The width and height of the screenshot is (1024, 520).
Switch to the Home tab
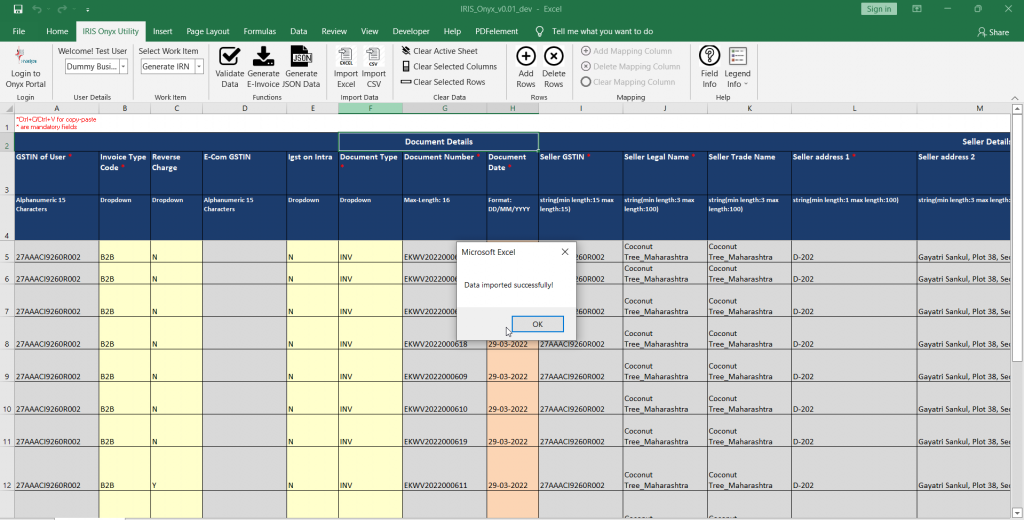tap(57, 31)
